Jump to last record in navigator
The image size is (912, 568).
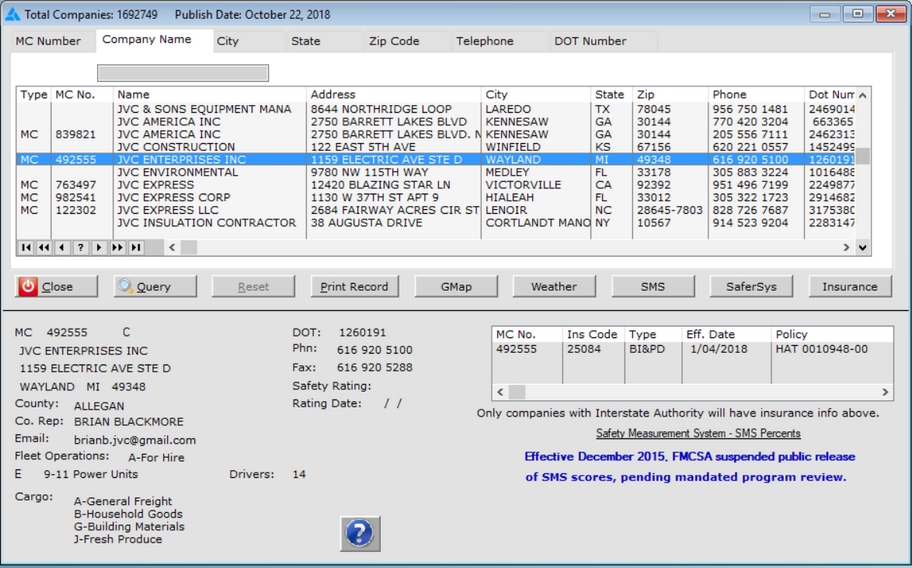(x=136, y=247)
